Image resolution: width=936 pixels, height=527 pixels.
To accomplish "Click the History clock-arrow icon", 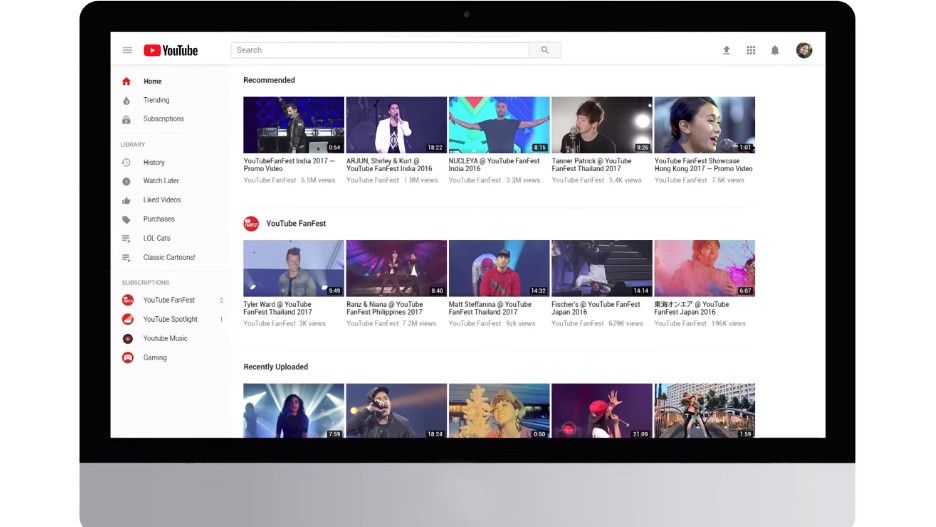I will [126, 162].
